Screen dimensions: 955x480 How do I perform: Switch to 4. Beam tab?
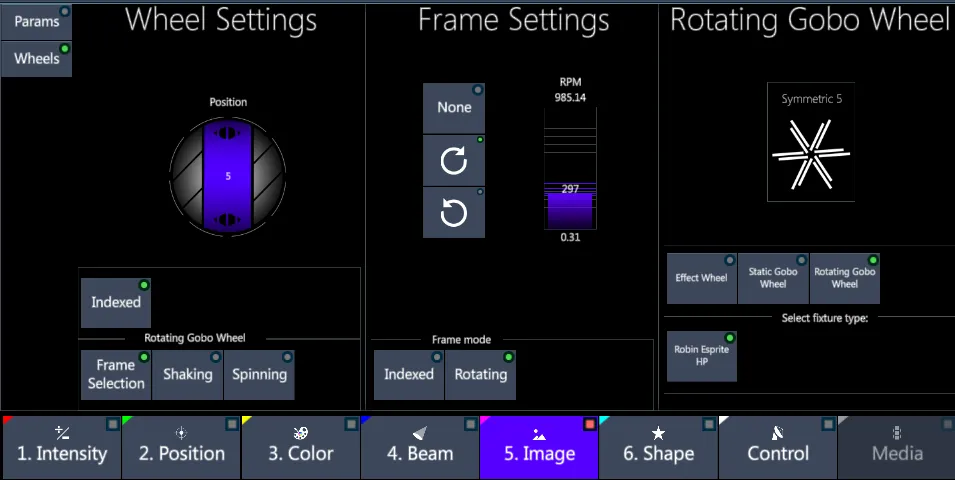(x=420, y=448)
